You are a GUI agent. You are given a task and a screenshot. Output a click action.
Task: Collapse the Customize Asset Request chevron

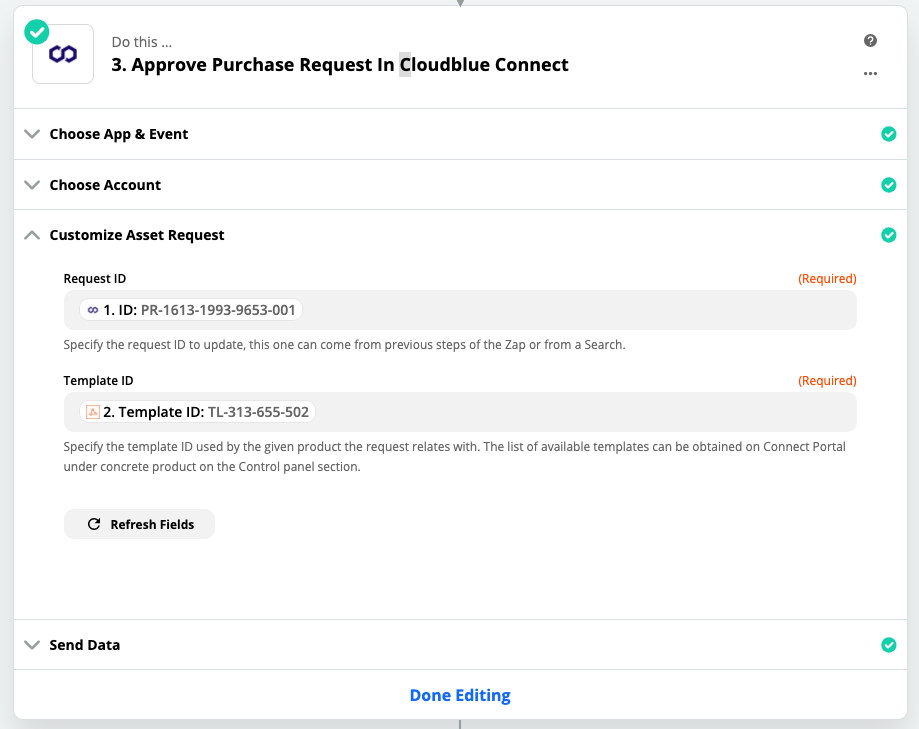click(x=32, y=235)
